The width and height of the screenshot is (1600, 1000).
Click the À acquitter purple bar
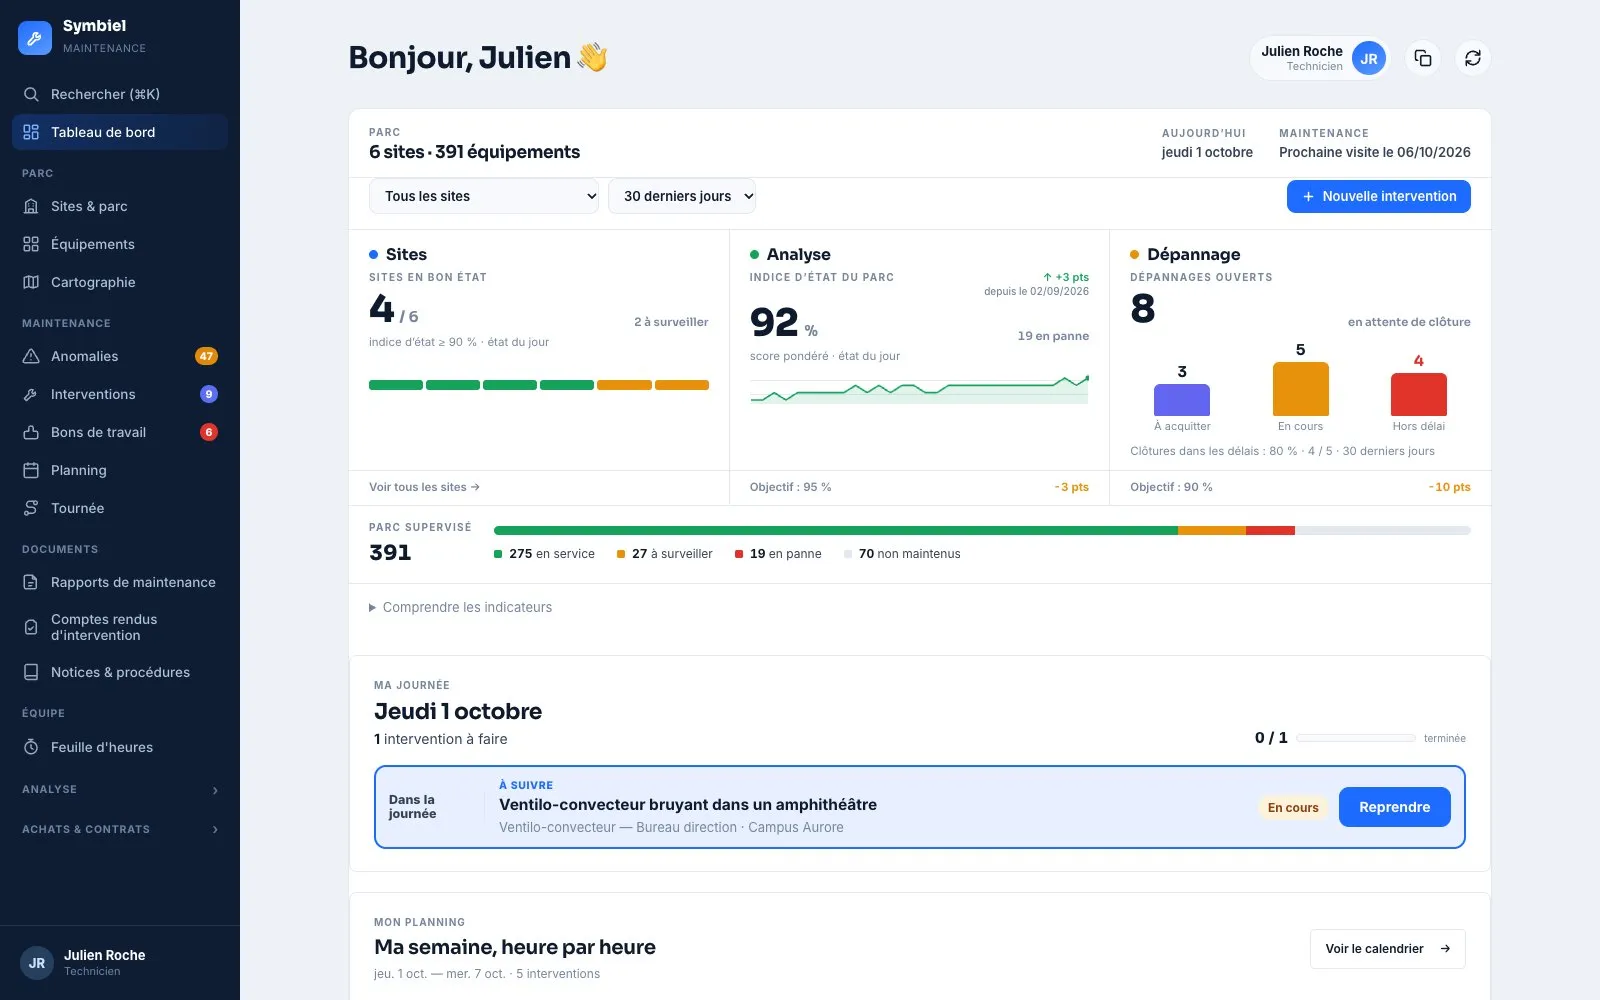coord(1182,400)
